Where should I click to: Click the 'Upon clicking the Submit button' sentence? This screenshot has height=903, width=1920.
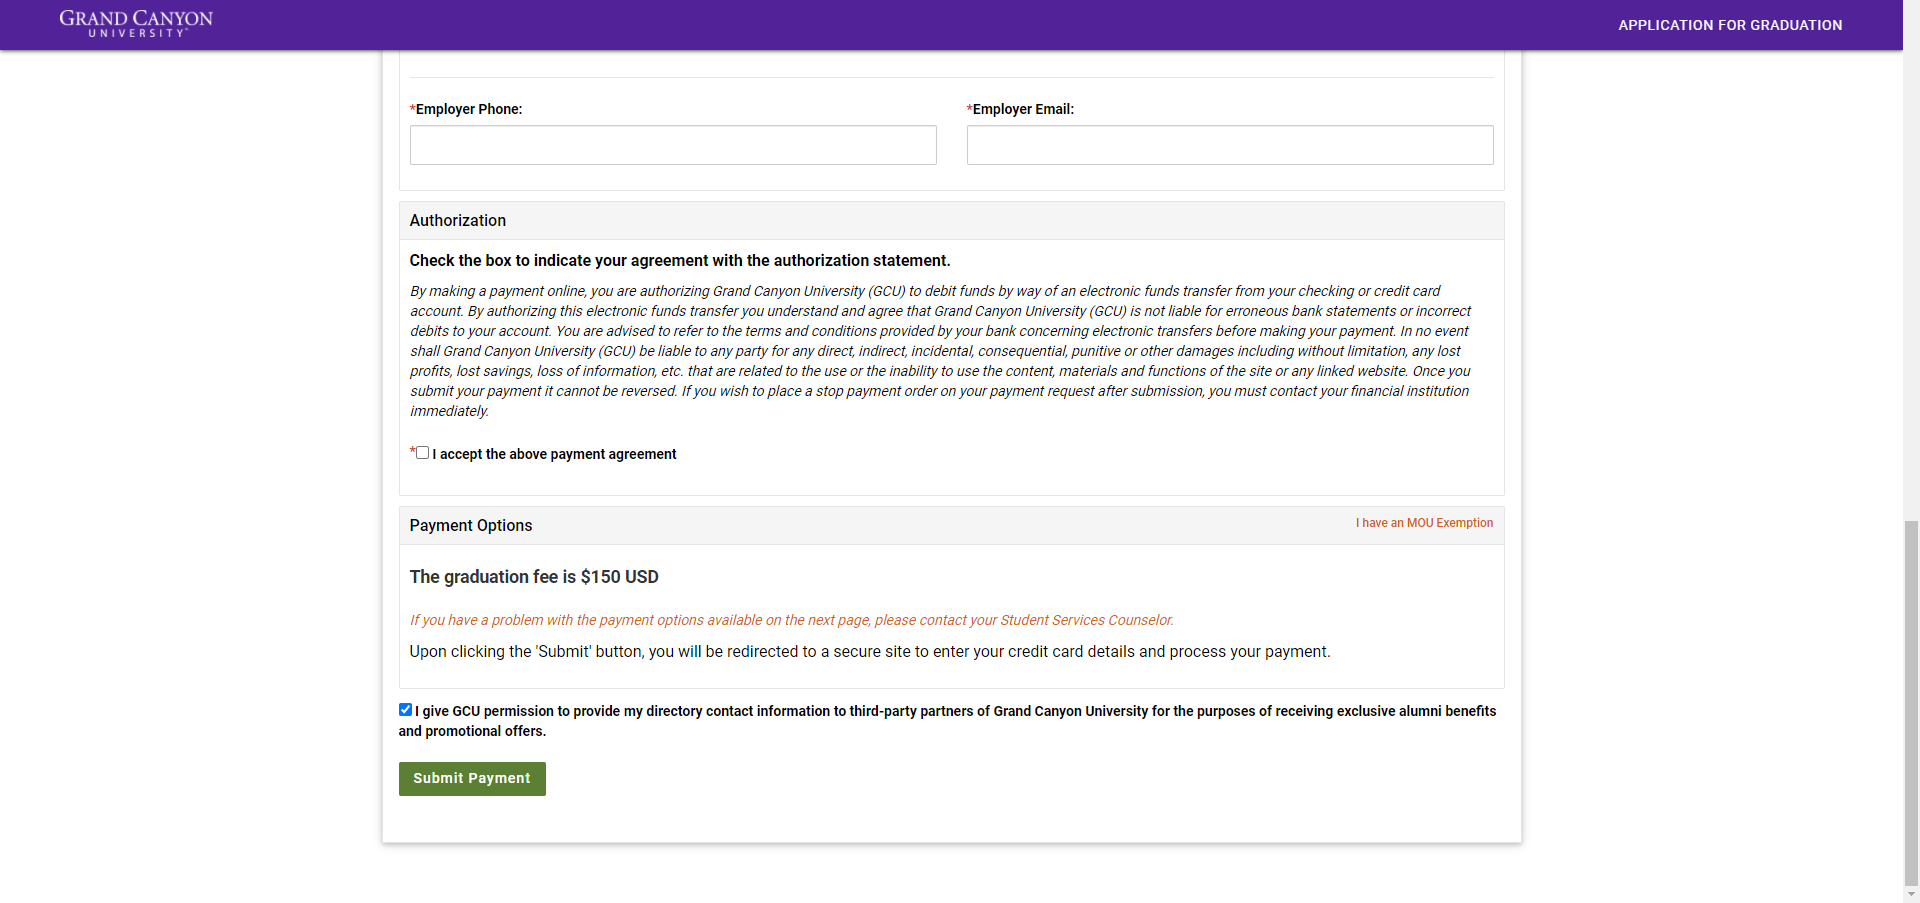point(870,652)
